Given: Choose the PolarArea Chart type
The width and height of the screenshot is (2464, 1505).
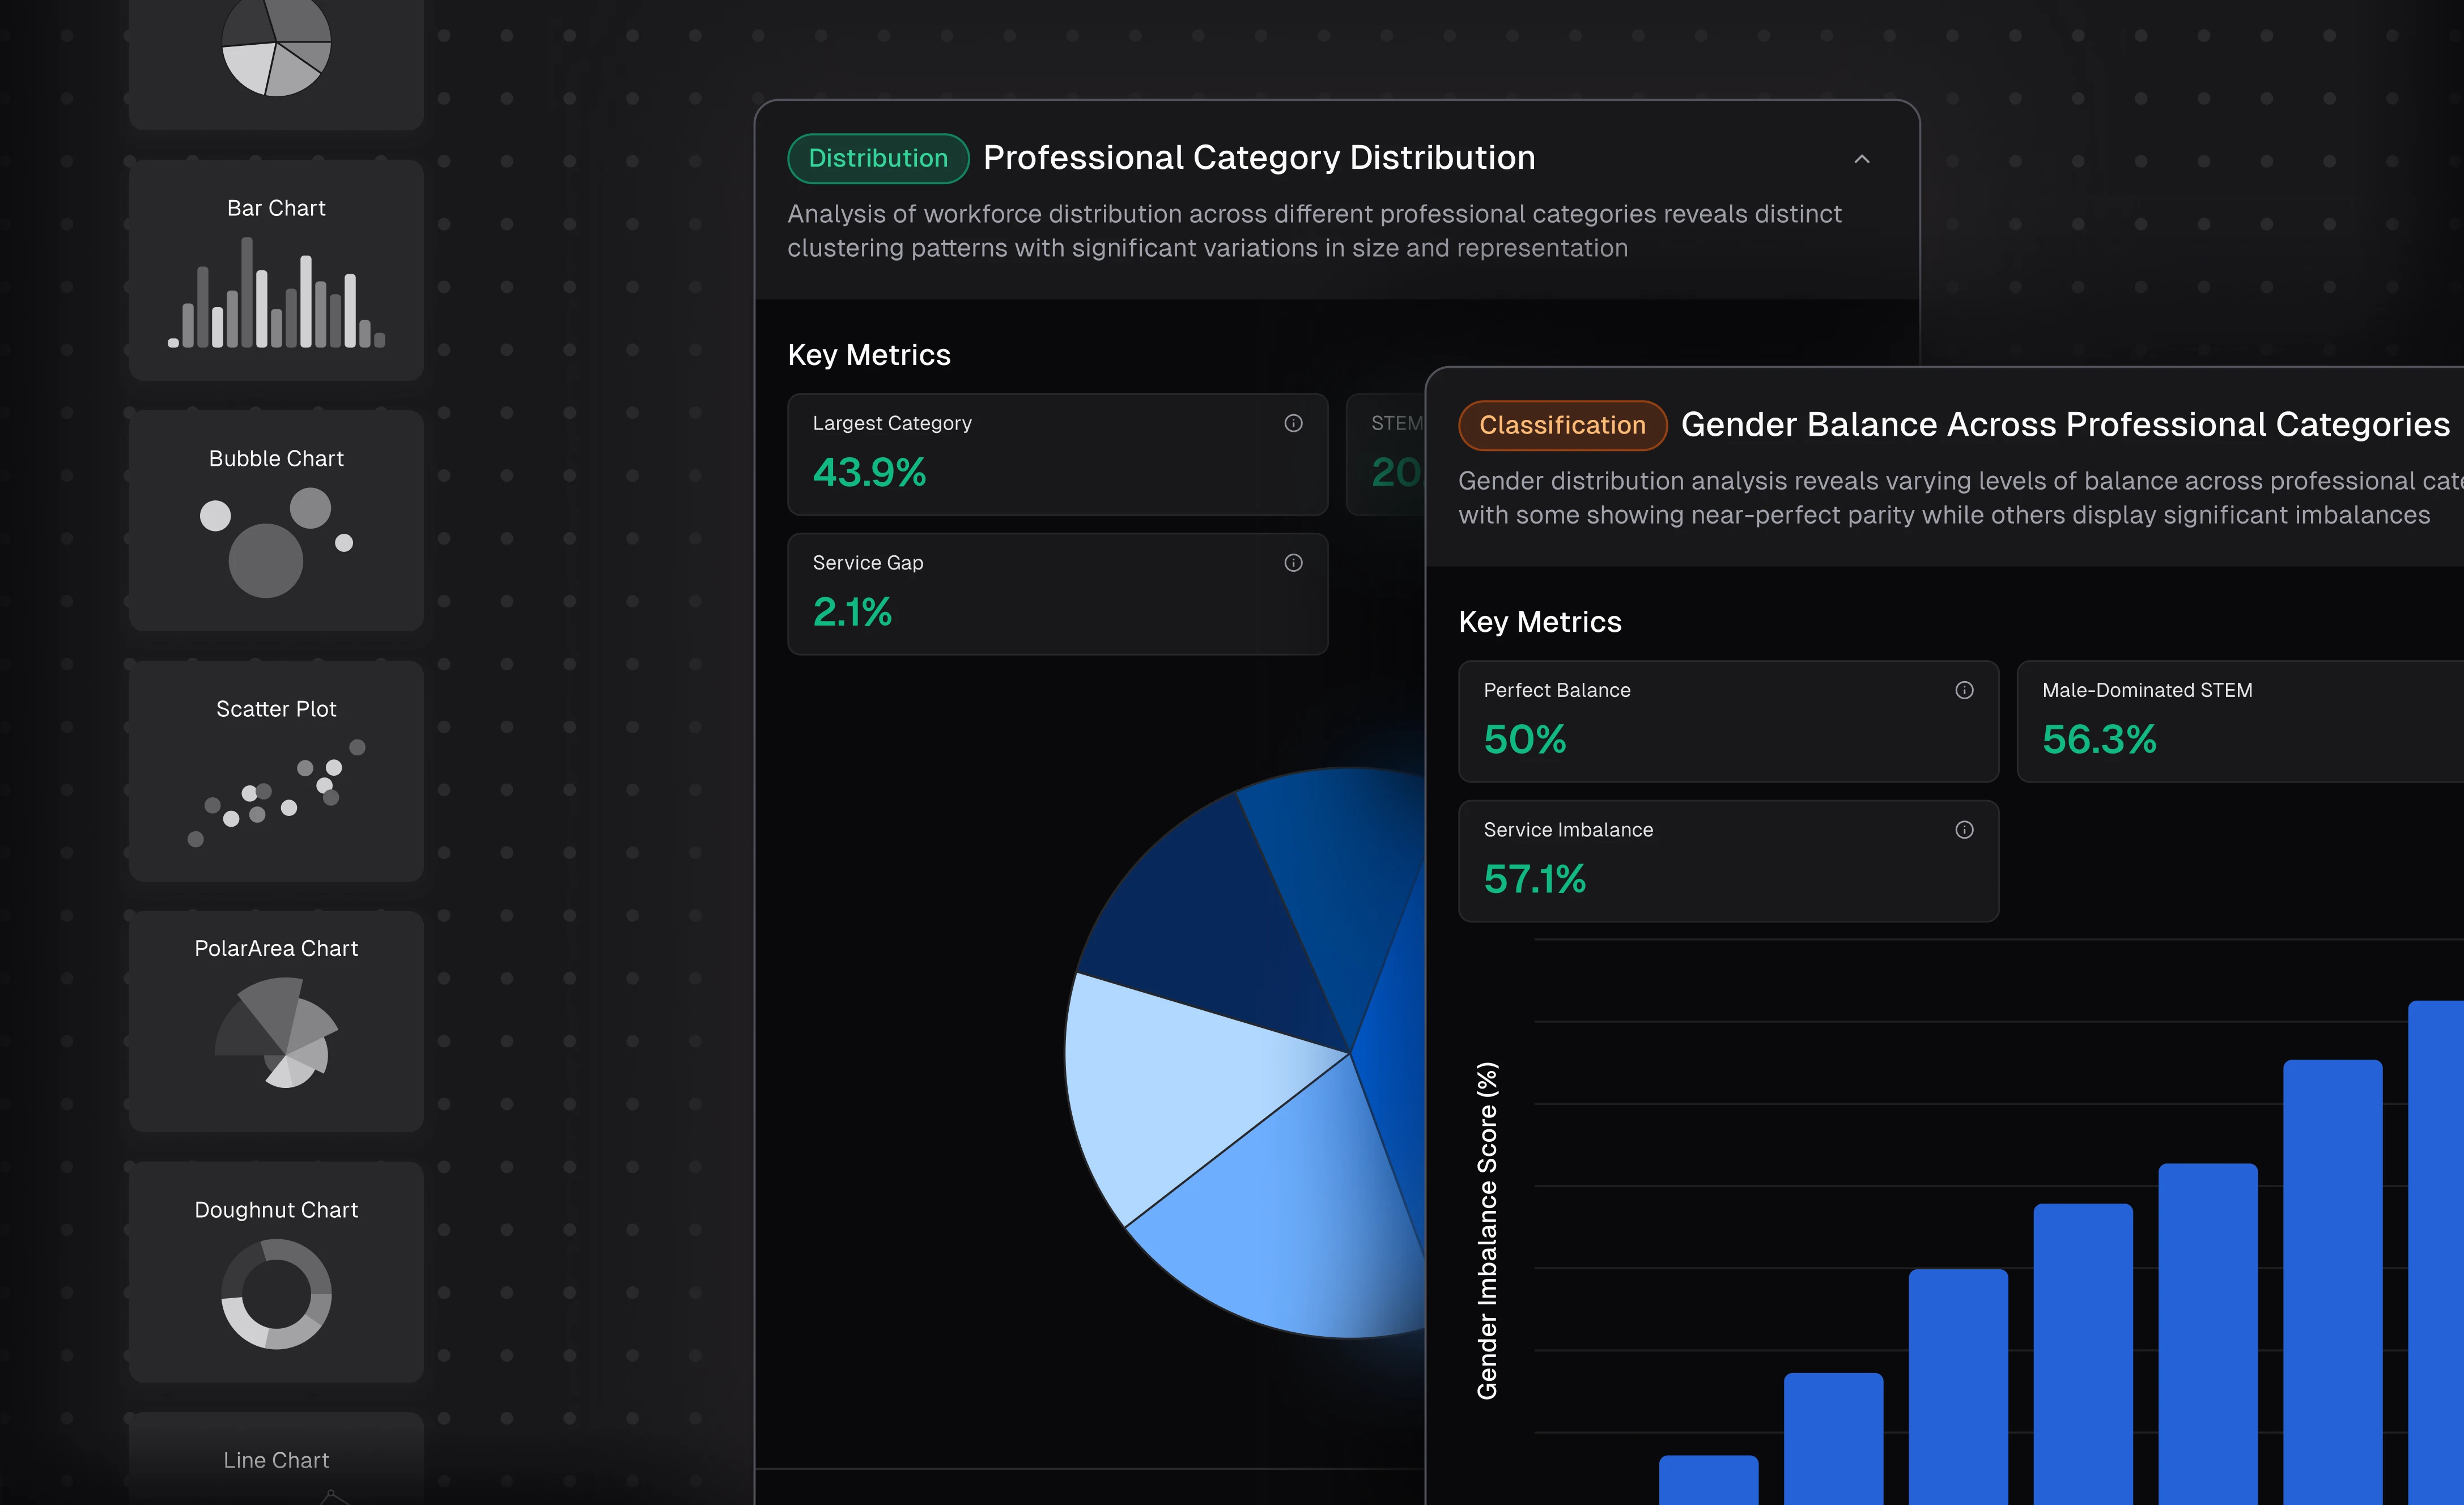Looking at the screenshot, I should pos(276,1021).
